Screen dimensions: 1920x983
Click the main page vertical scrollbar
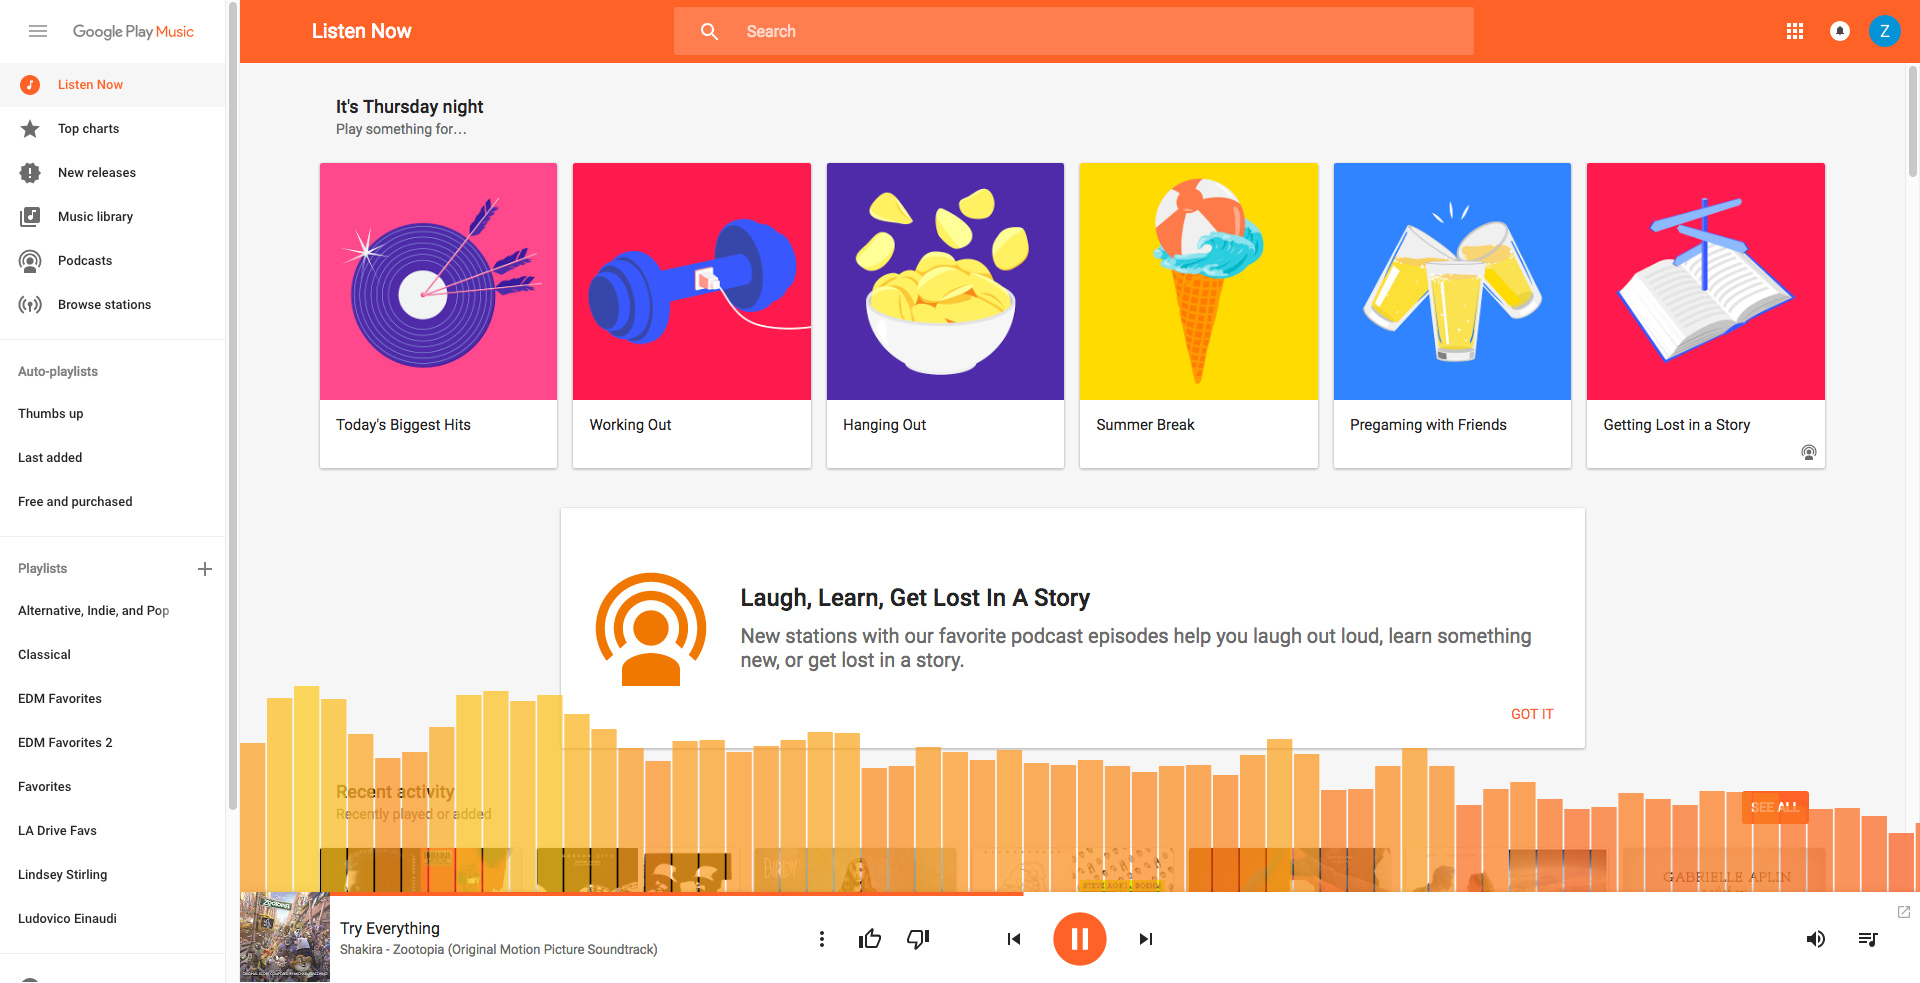(x=1913, y=120)
